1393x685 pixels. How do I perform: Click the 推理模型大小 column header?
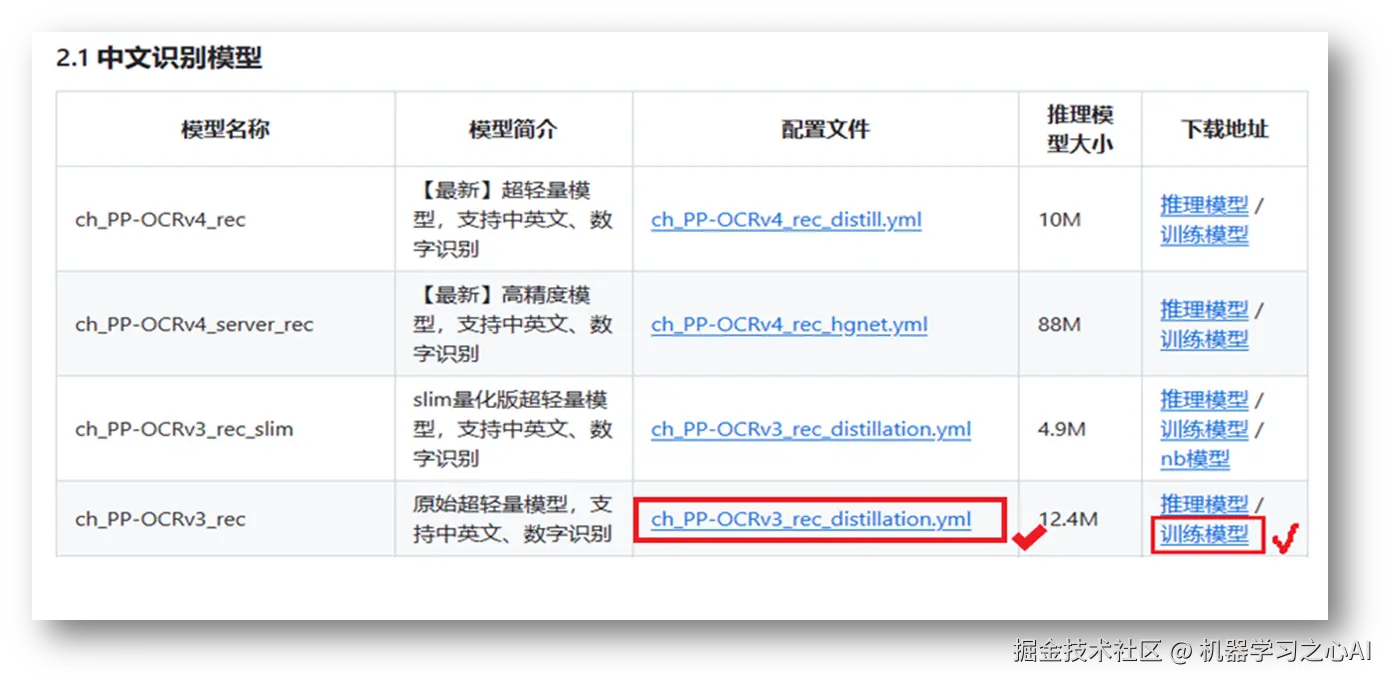point(1080,128)
